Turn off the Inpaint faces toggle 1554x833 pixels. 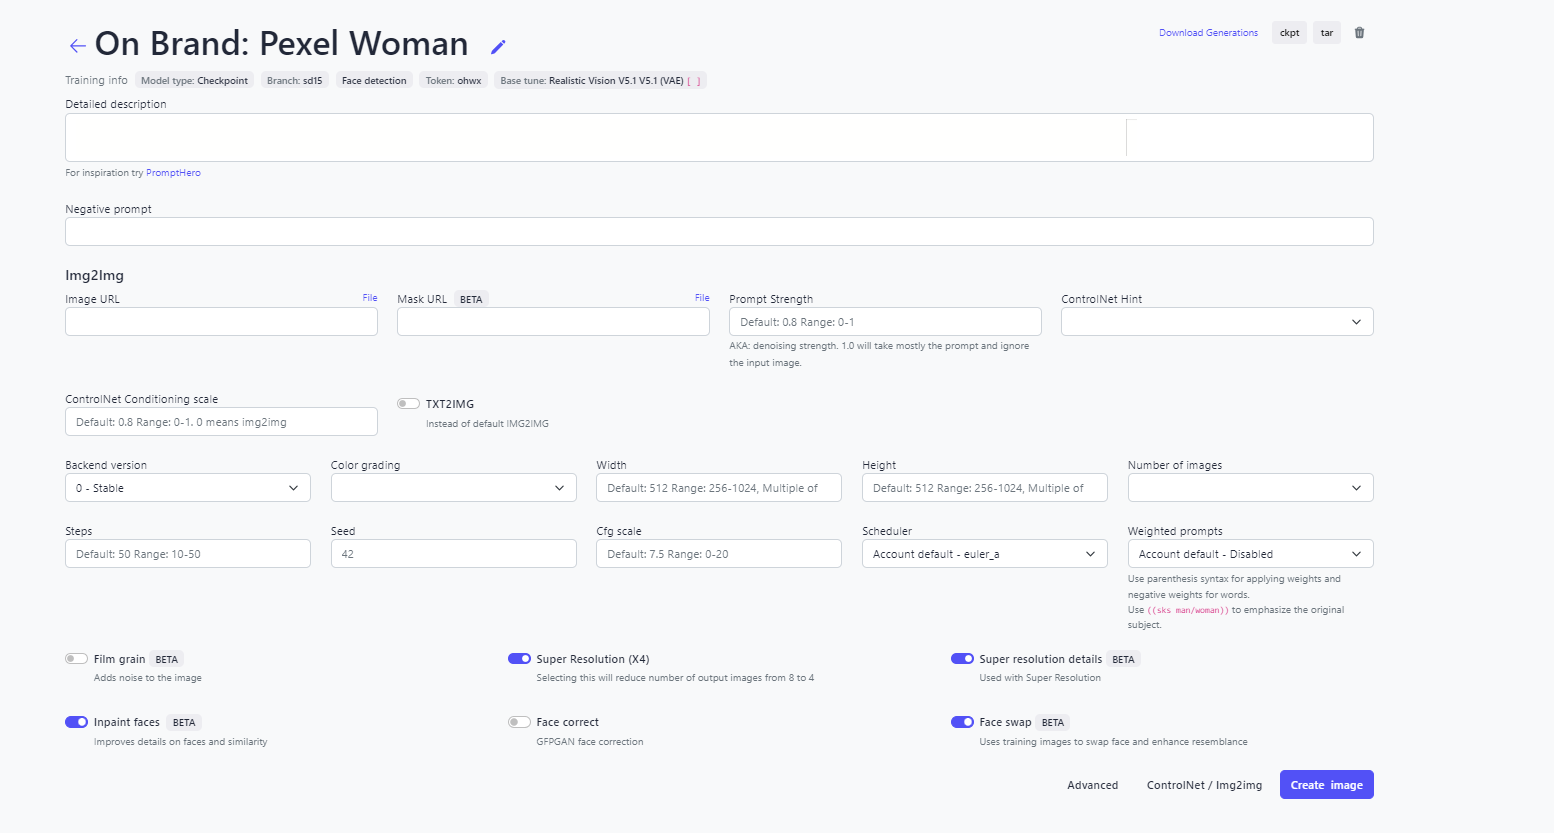(x=76, y=722)
